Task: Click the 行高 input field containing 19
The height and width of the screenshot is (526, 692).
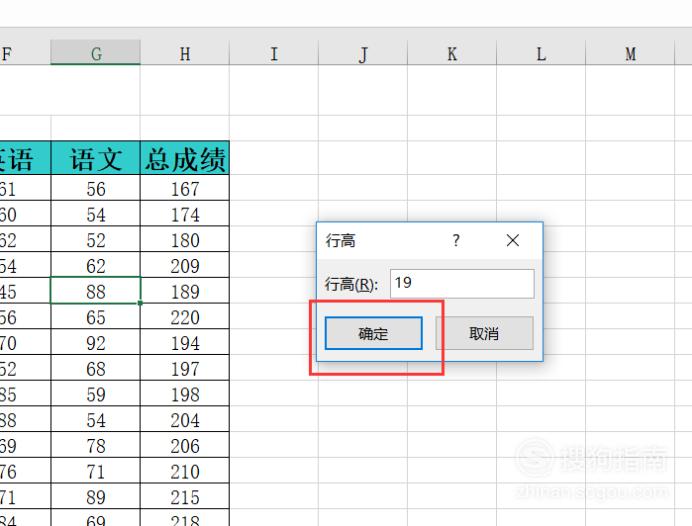Action: coord(462,283)
